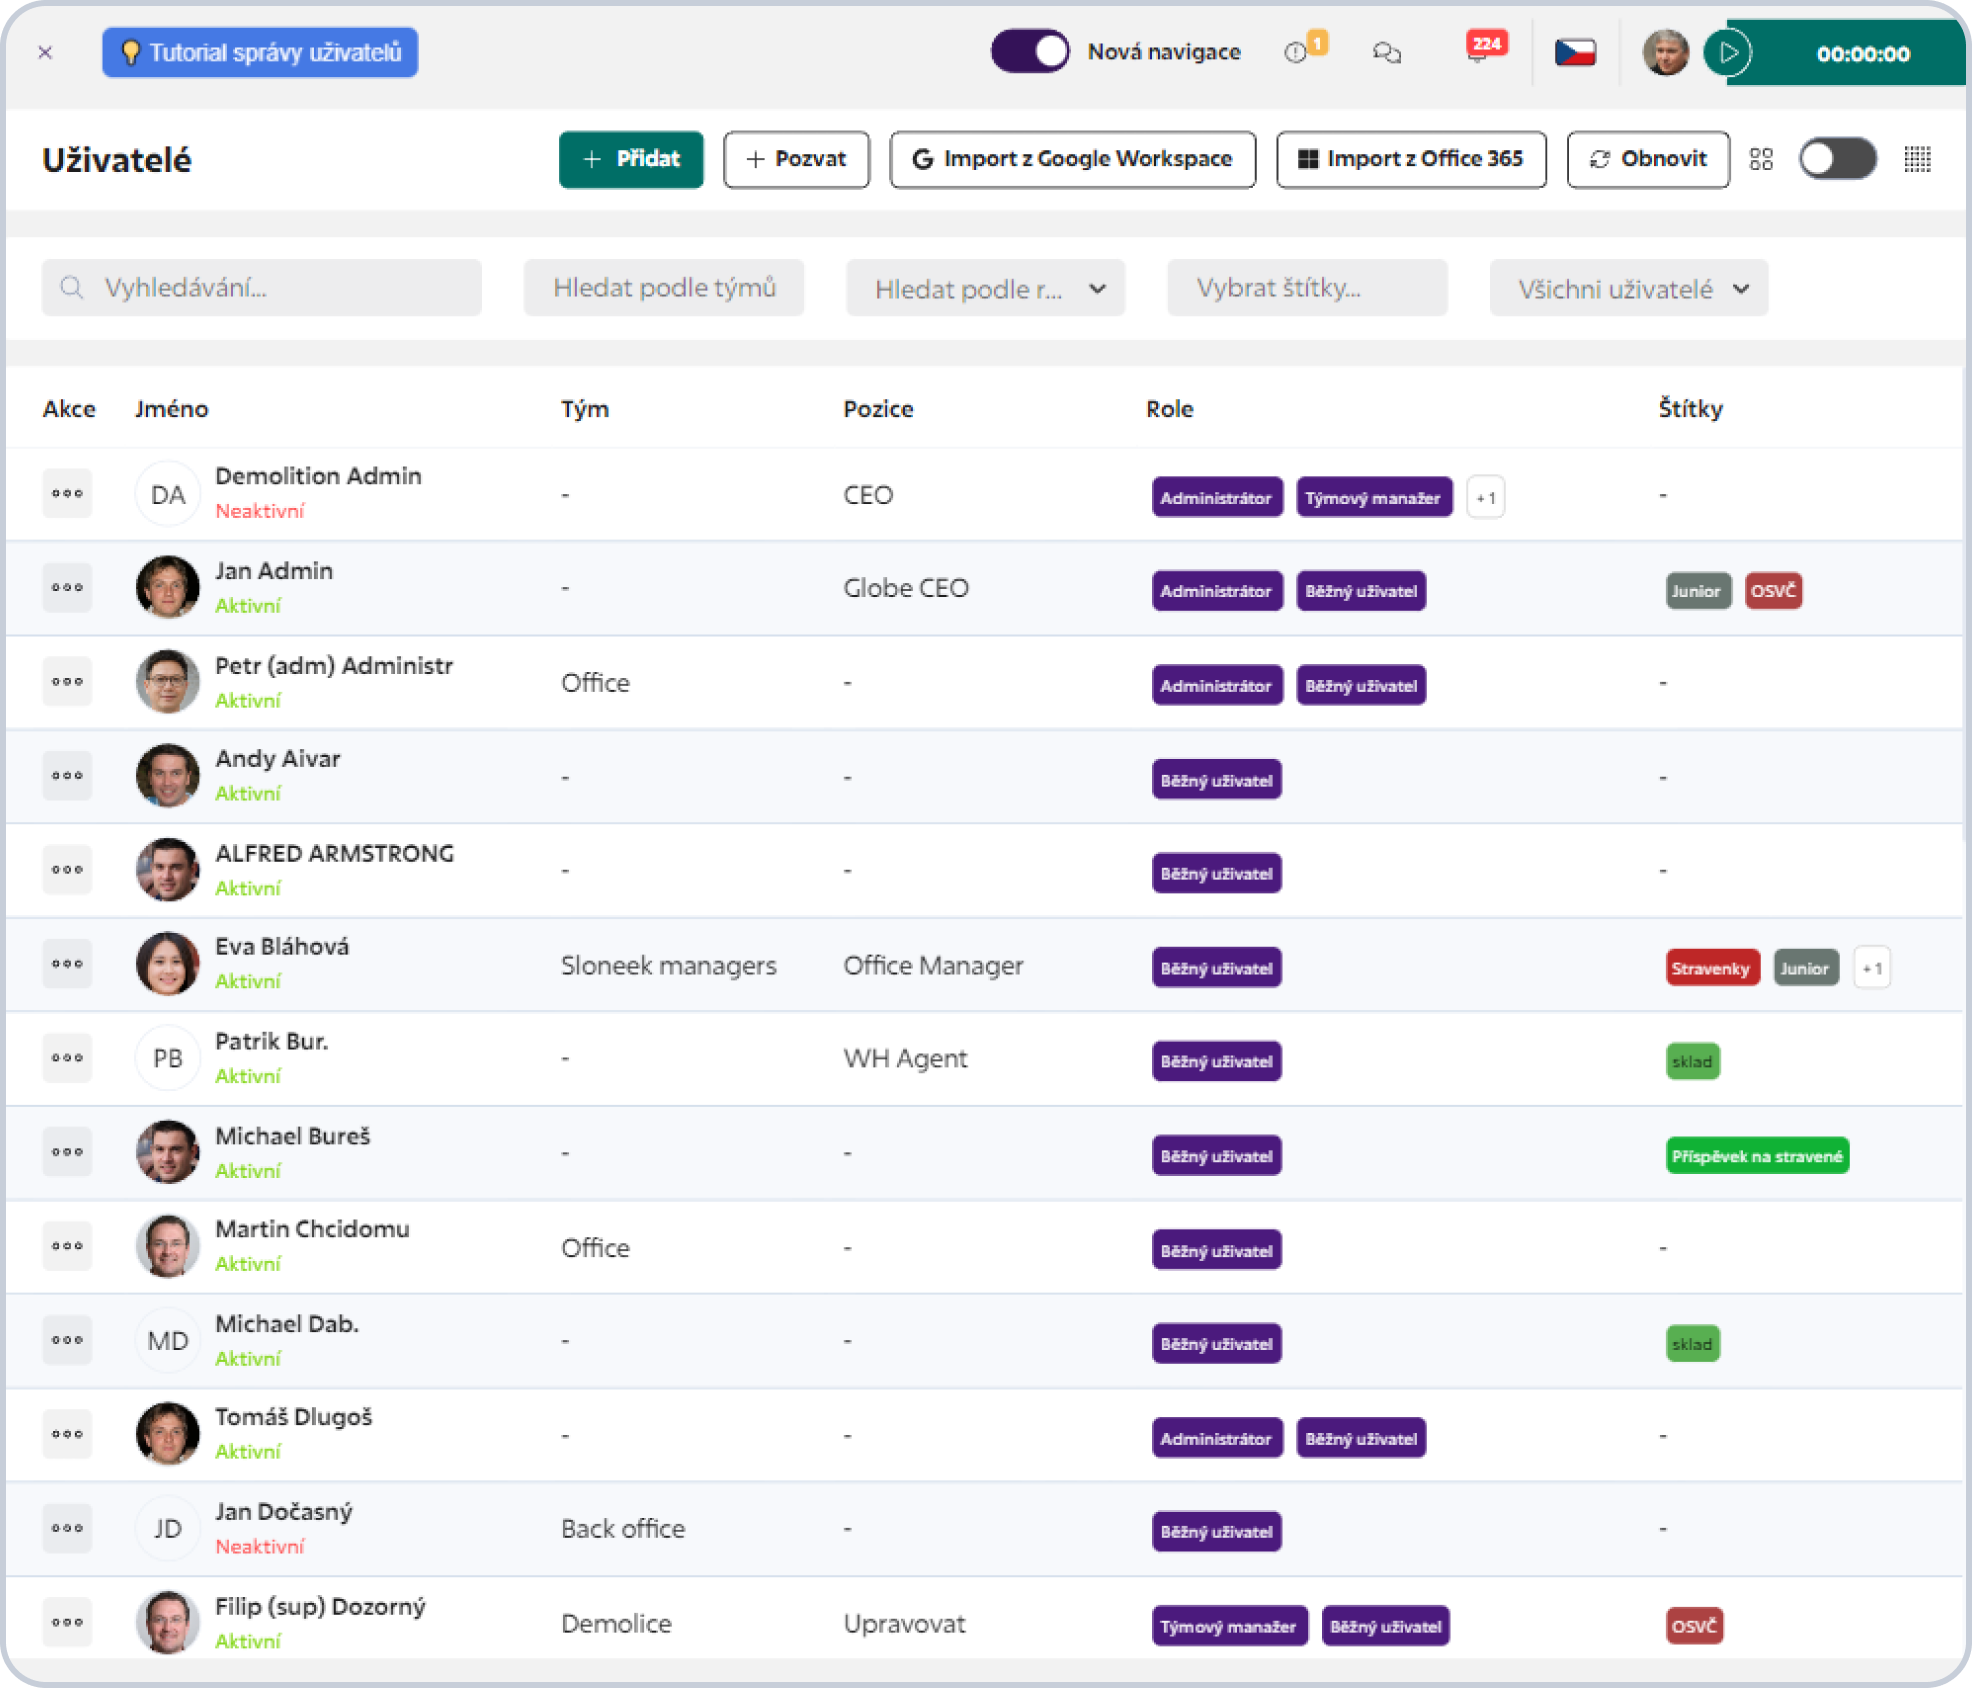Toggle the view switch next to Obnovit

pyautogui.click(x=1837, y=159)
